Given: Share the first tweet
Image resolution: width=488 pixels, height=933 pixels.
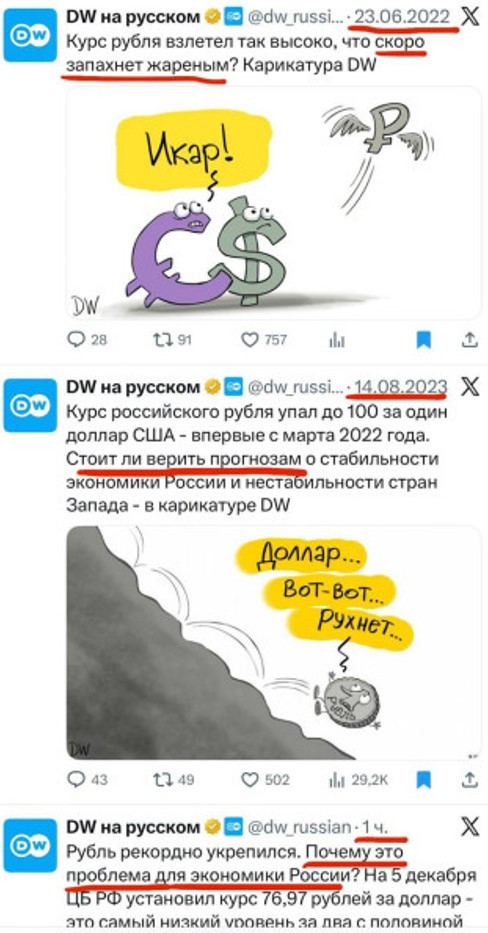Looking at the screenshot, I should [470, 340].
